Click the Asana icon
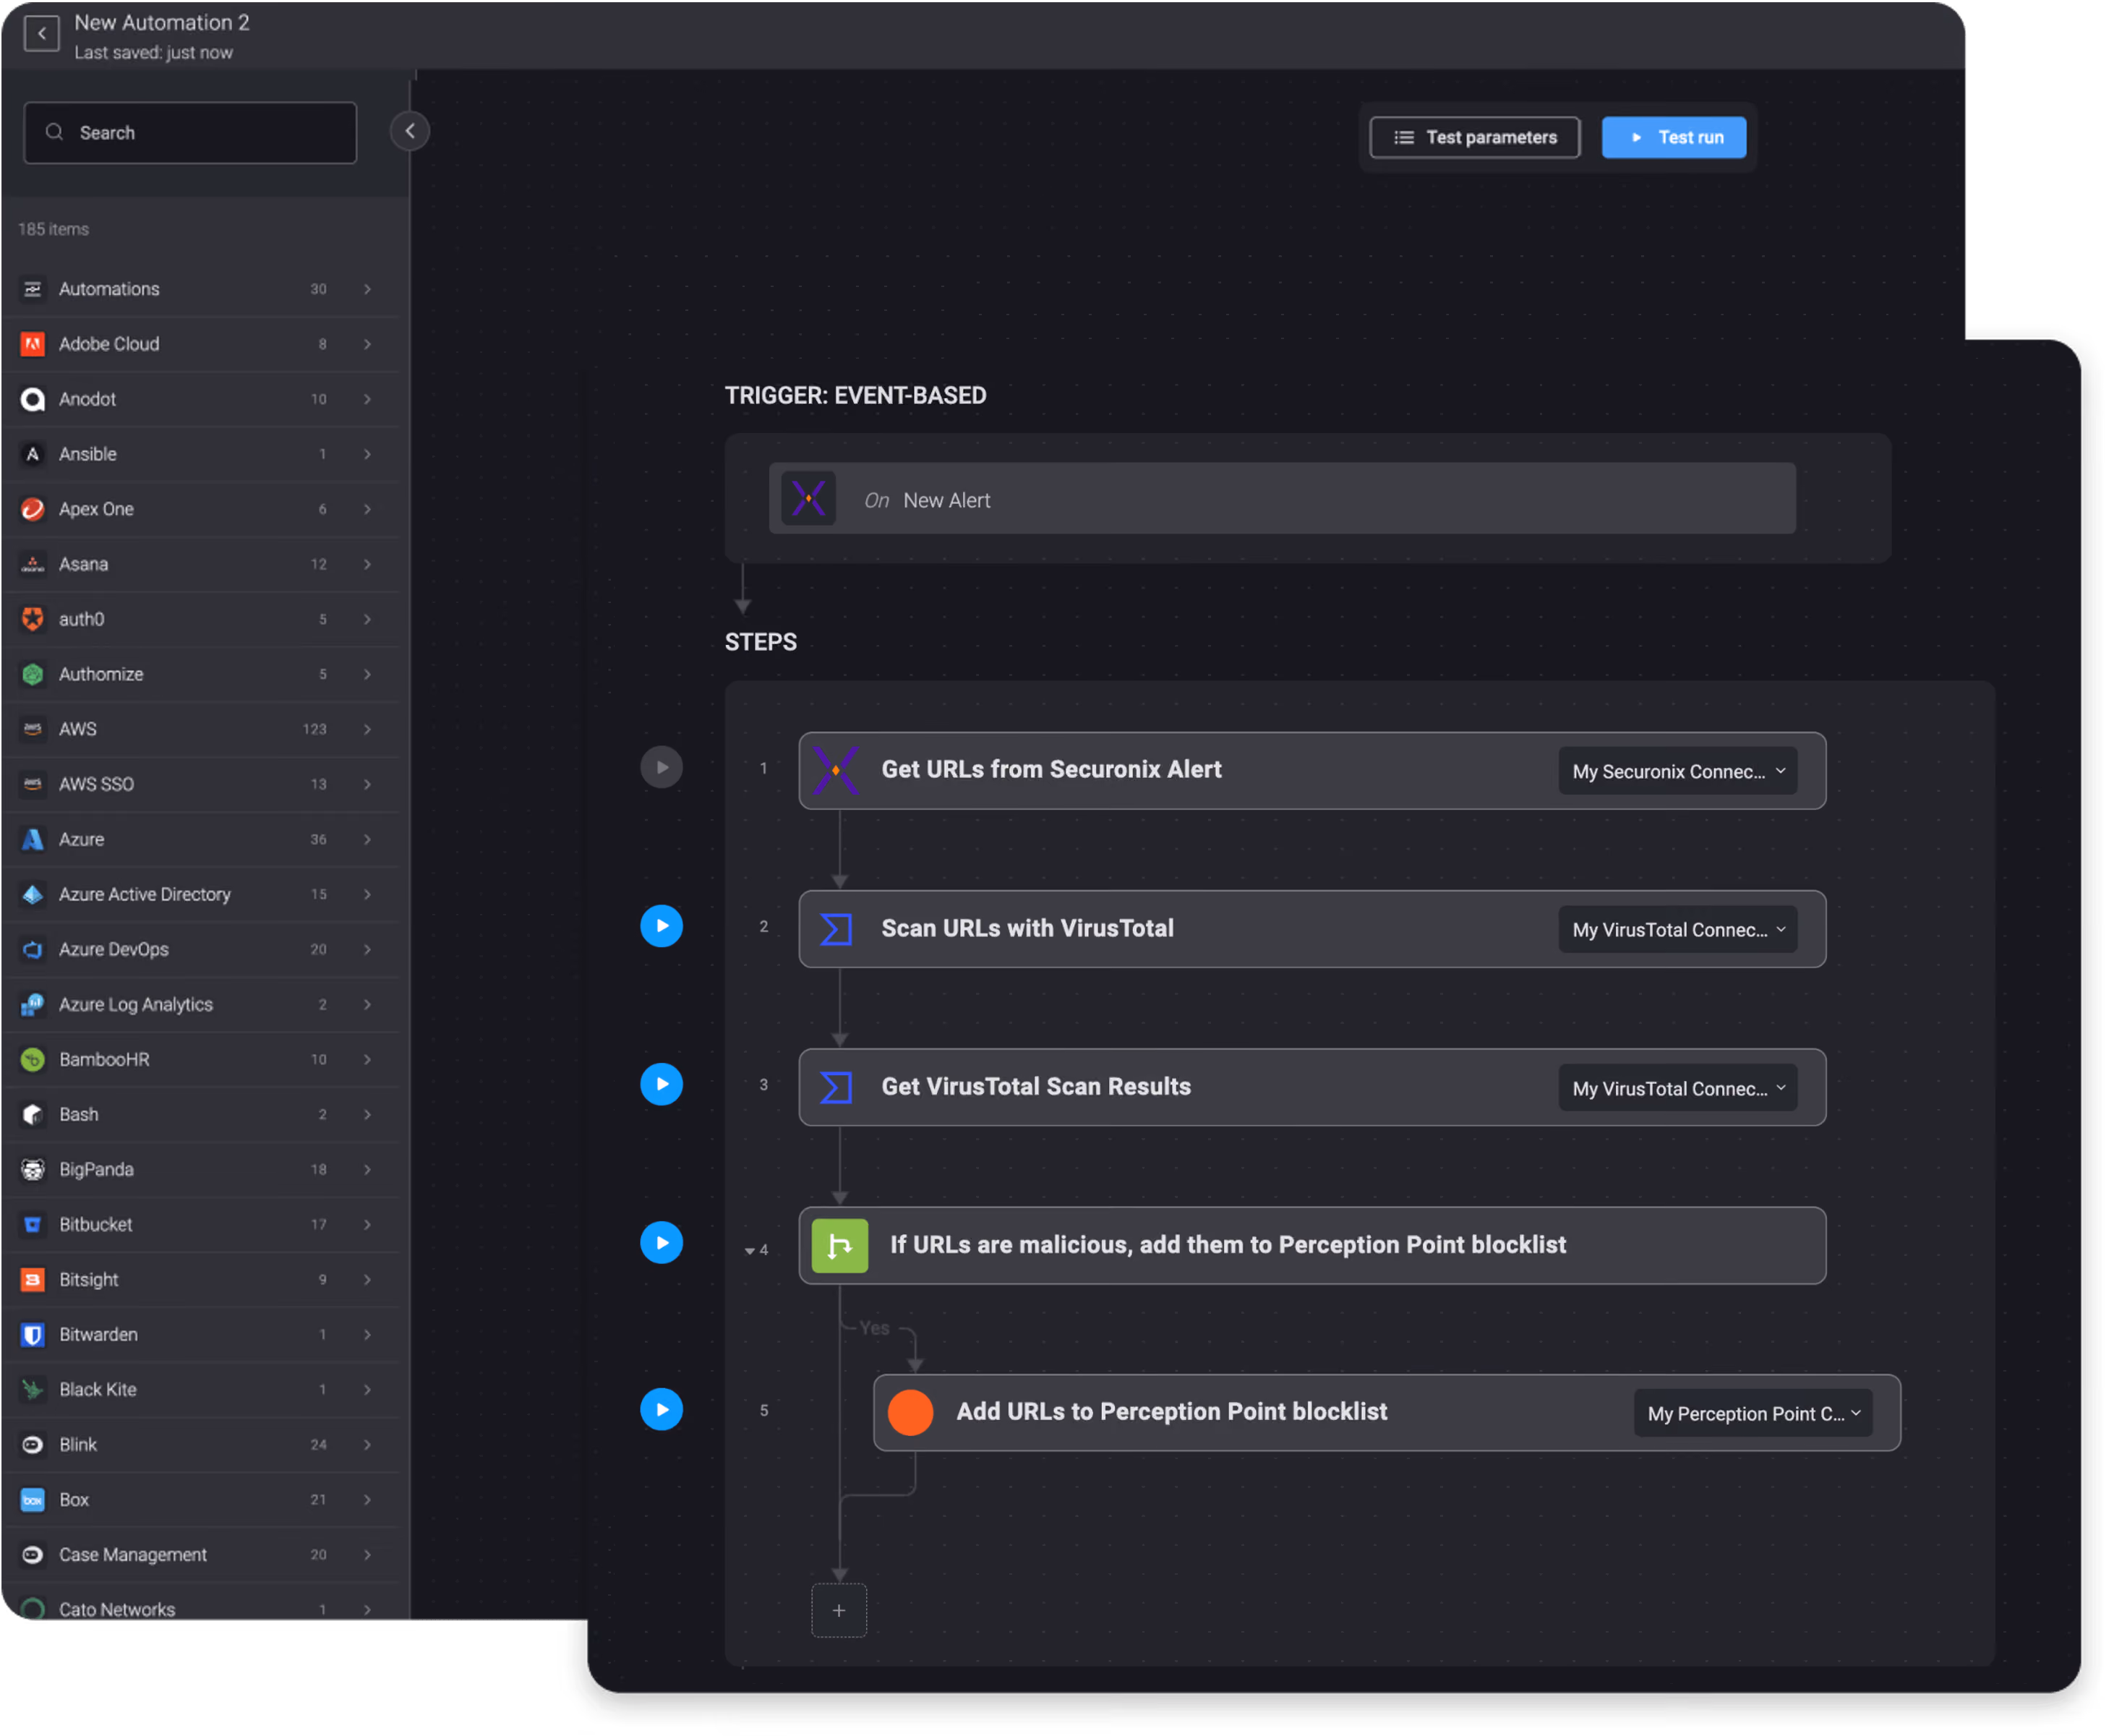This screenshot has height=1736, width=2114. click(x=33, y=564)
